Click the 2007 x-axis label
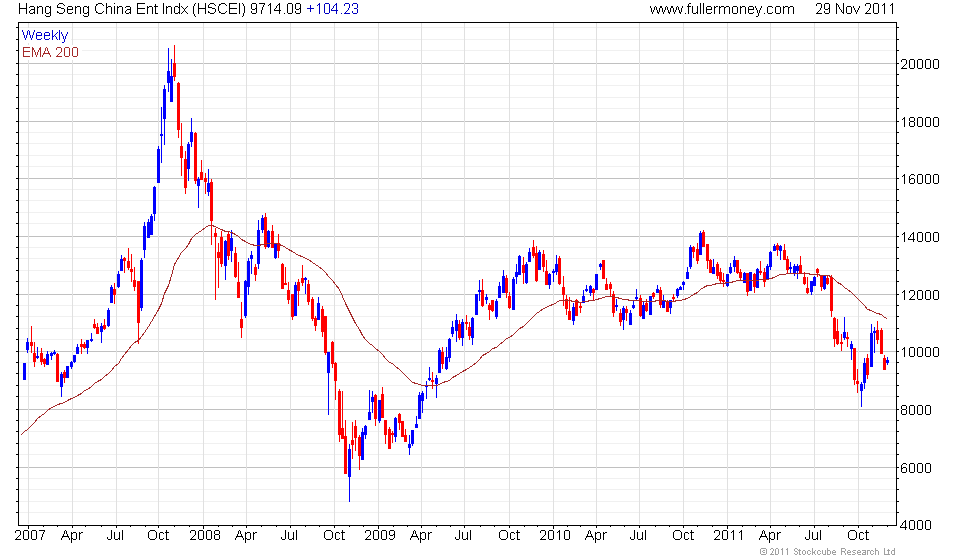The image size is (980, 560). 30,536
